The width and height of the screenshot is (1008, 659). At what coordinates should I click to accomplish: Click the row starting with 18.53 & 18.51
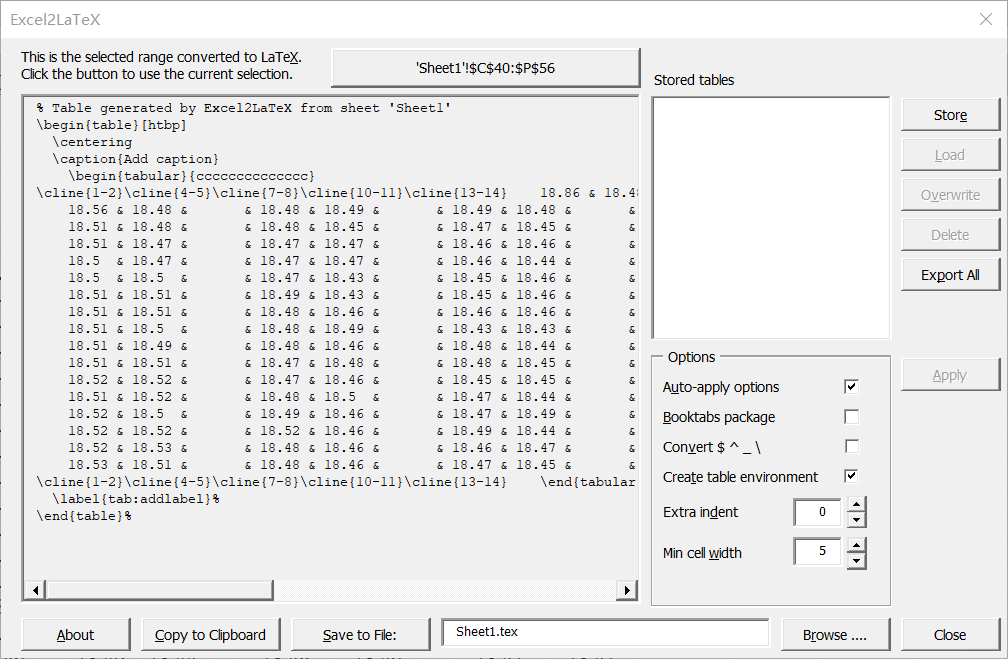click(352, 465)
